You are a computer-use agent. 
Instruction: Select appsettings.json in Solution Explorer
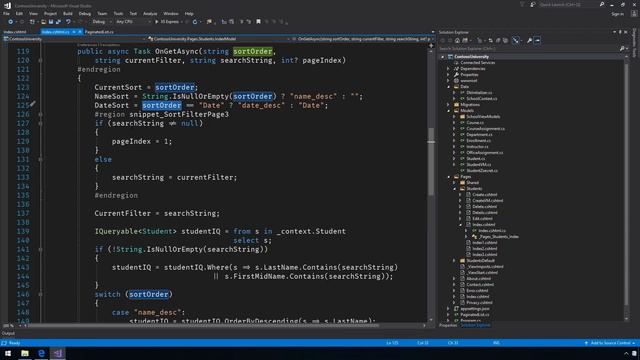tap(475, 309)
